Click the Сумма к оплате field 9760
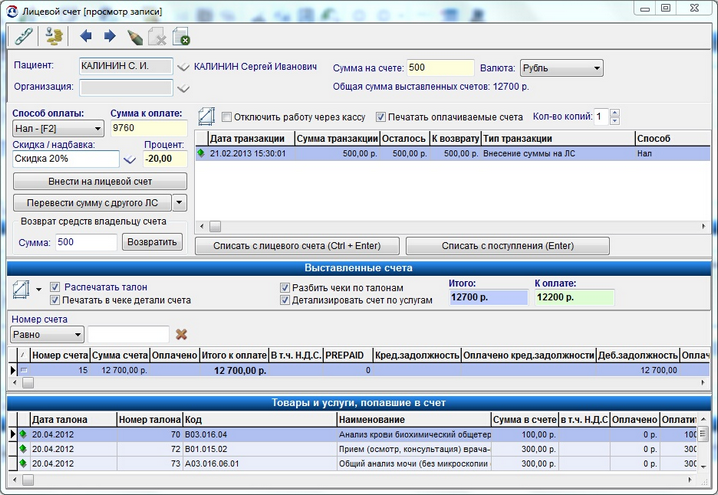Viewport: 718px width, 495px height. [x=149, y=128]
